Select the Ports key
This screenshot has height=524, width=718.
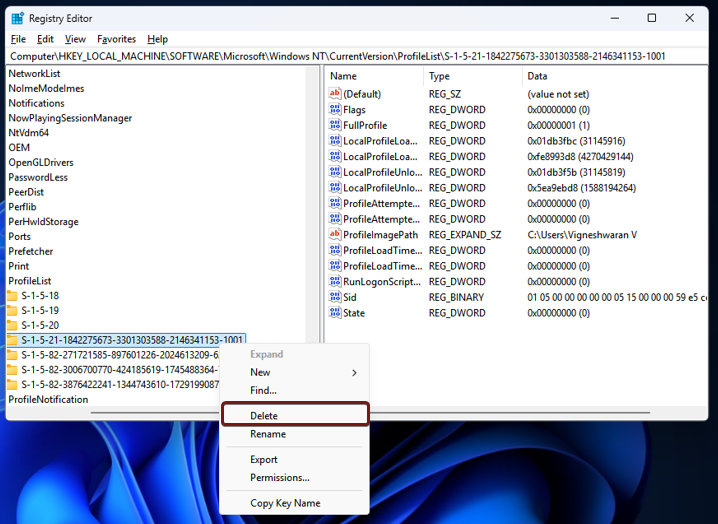pyautogui.click(x=19, y=236)
